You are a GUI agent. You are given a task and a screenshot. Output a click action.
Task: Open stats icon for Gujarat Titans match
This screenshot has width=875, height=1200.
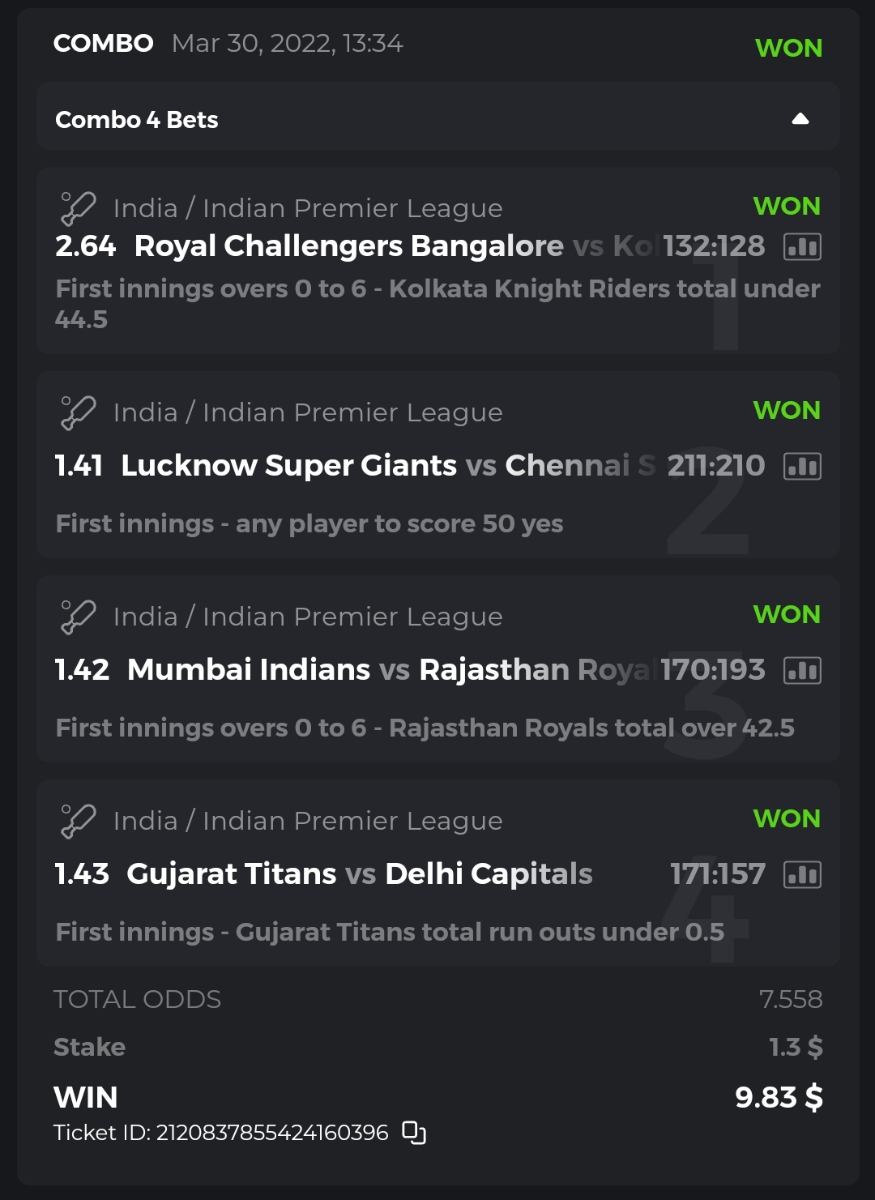pyautogui.click(x=802, y=874)
